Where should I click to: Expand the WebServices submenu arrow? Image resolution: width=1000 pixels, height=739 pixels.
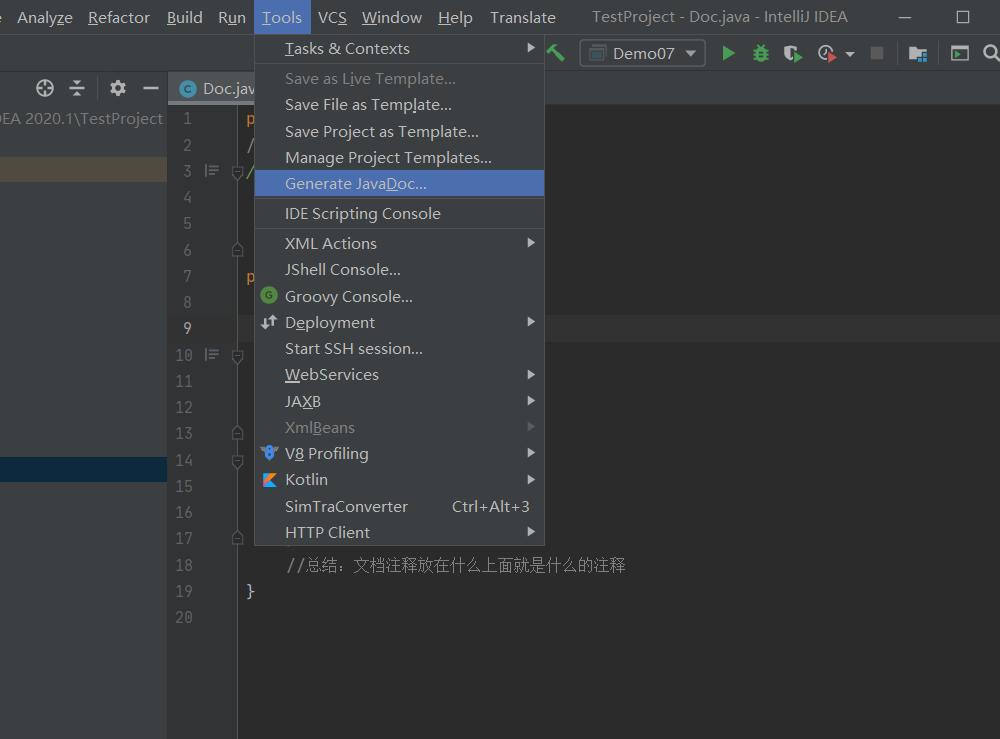(531, 374)
